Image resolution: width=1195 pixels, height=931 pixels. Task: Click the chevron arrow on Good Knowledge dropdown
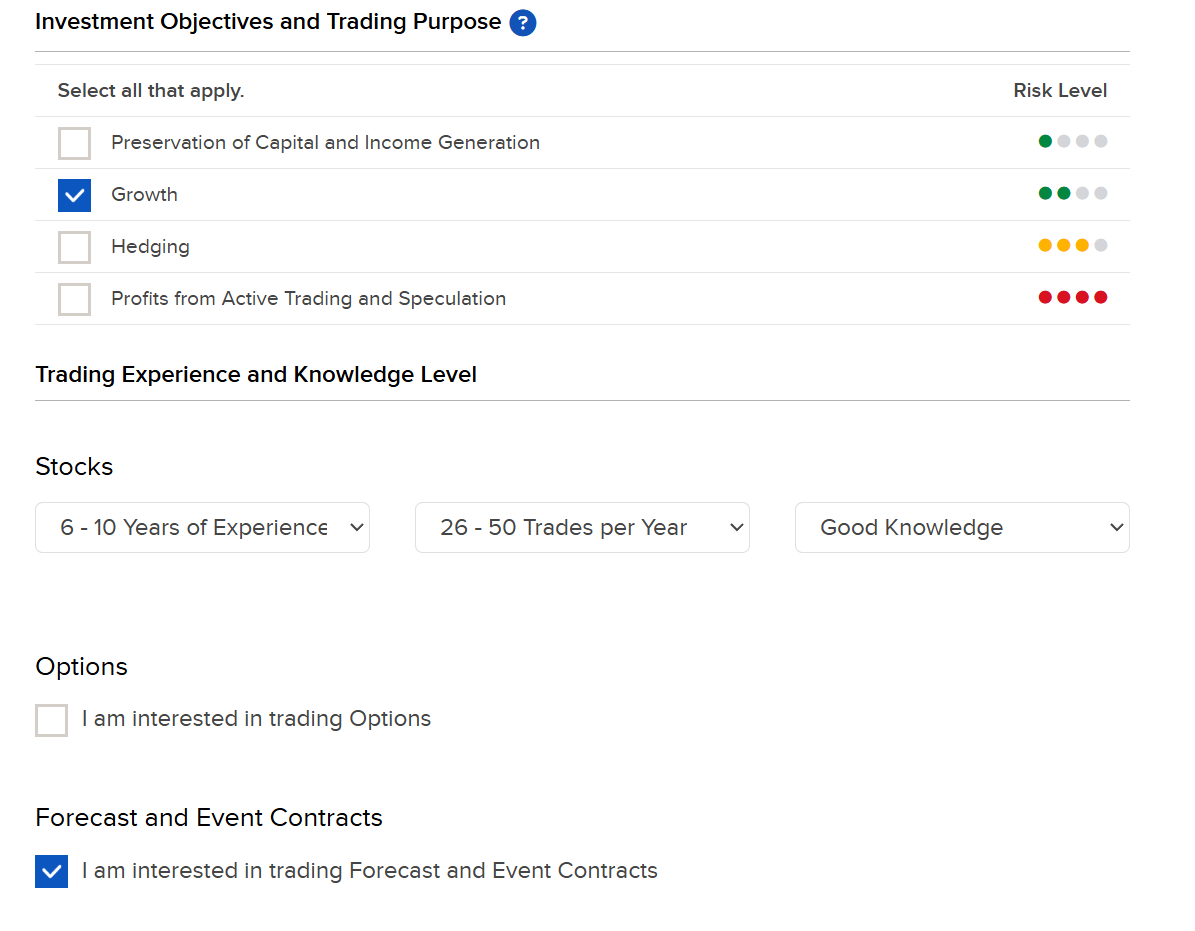click(1117, 527)
